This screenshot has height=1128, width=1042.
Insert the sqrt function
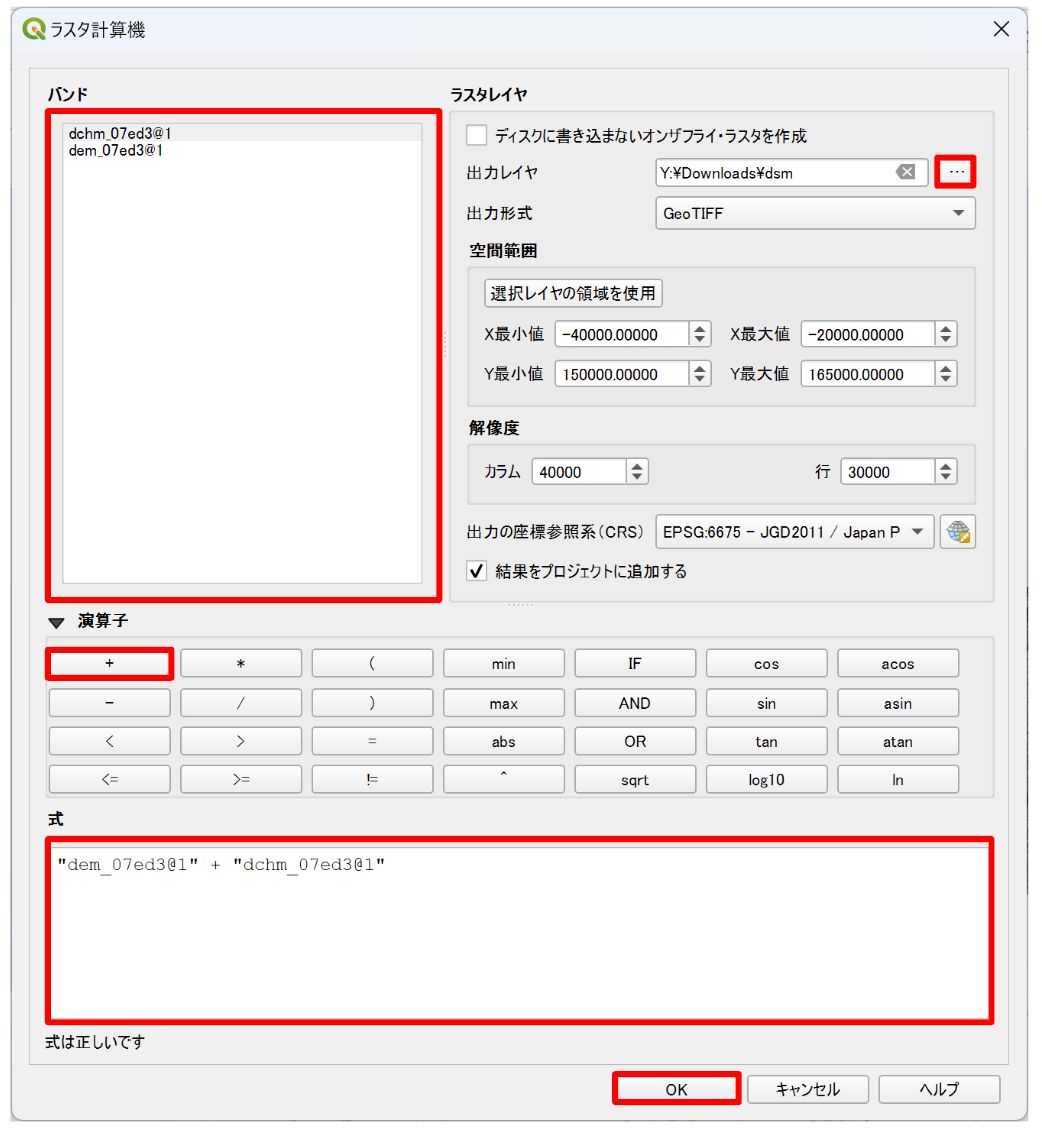pos(635,779)
